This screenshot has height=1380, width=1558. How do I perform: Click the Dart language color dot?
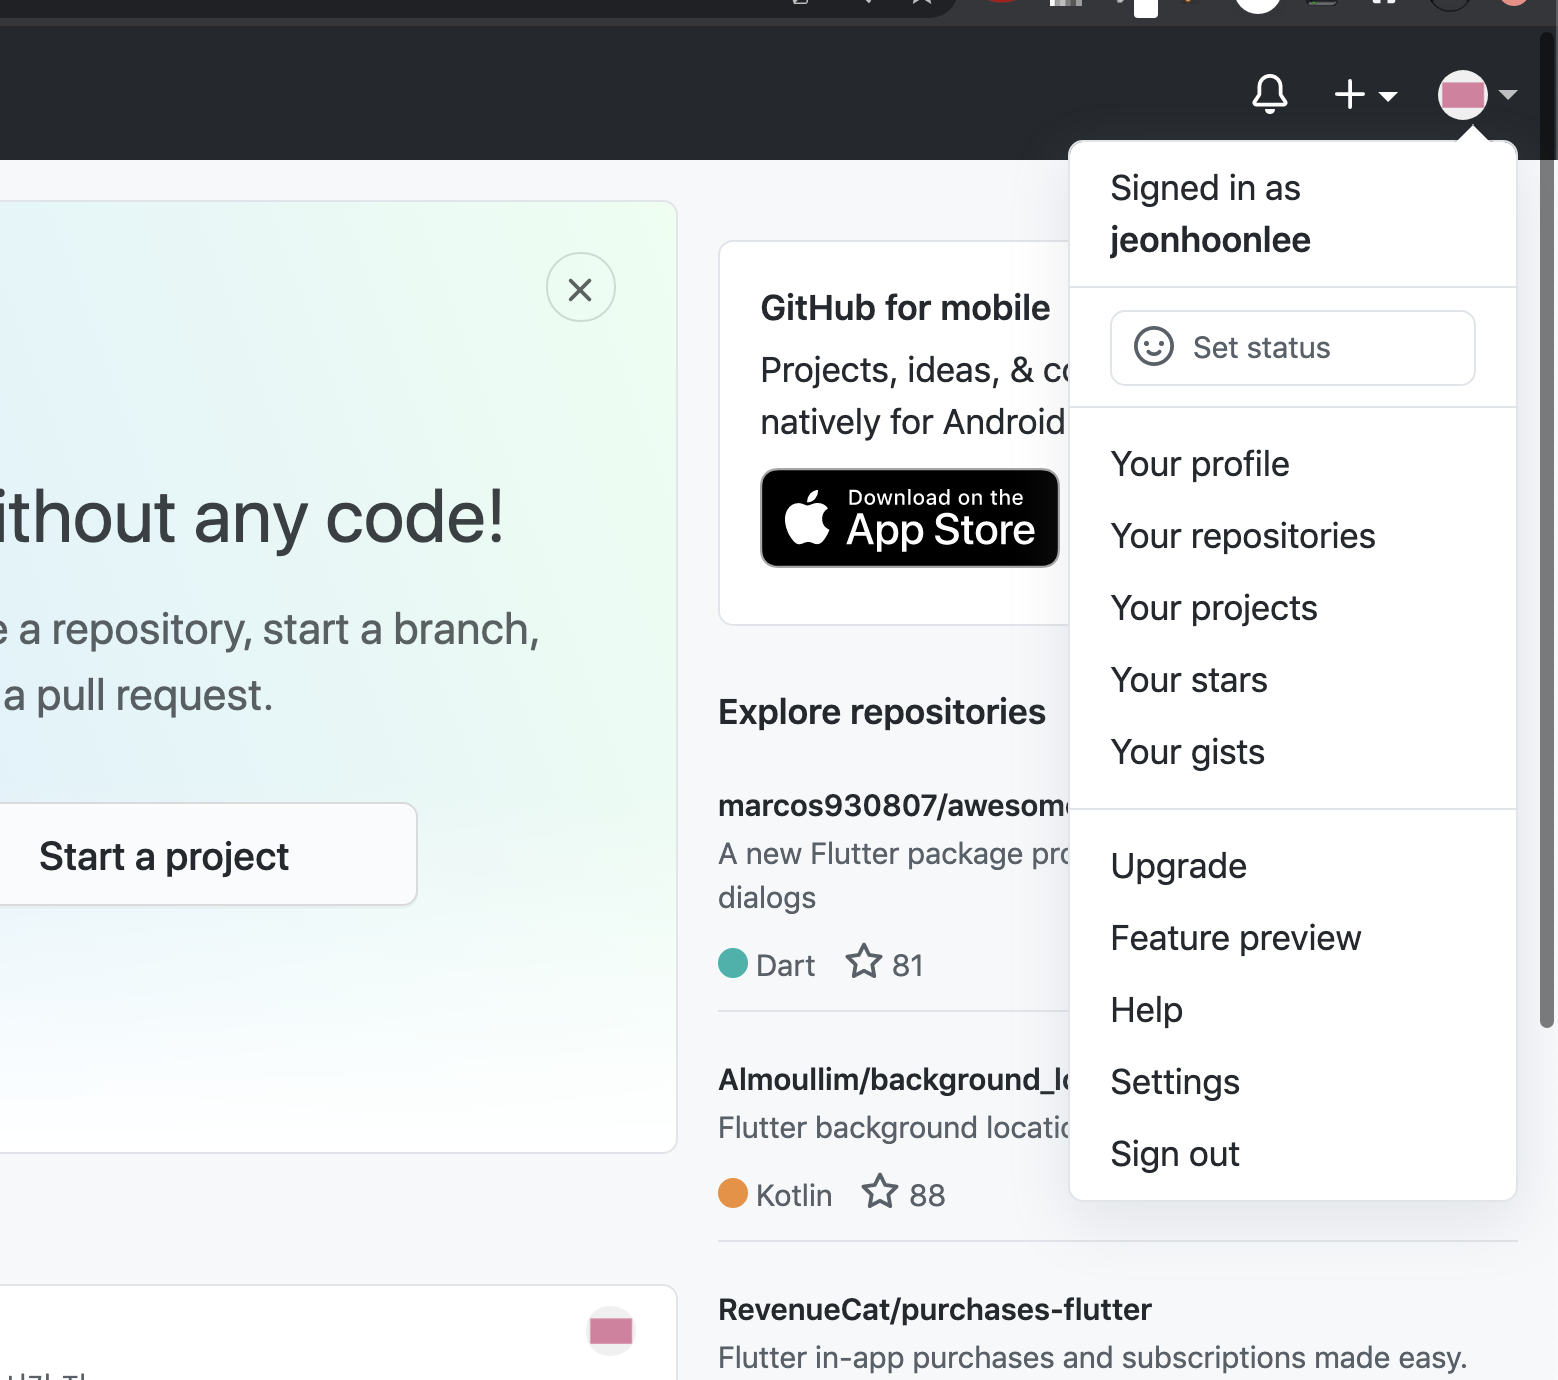[733, 963]
